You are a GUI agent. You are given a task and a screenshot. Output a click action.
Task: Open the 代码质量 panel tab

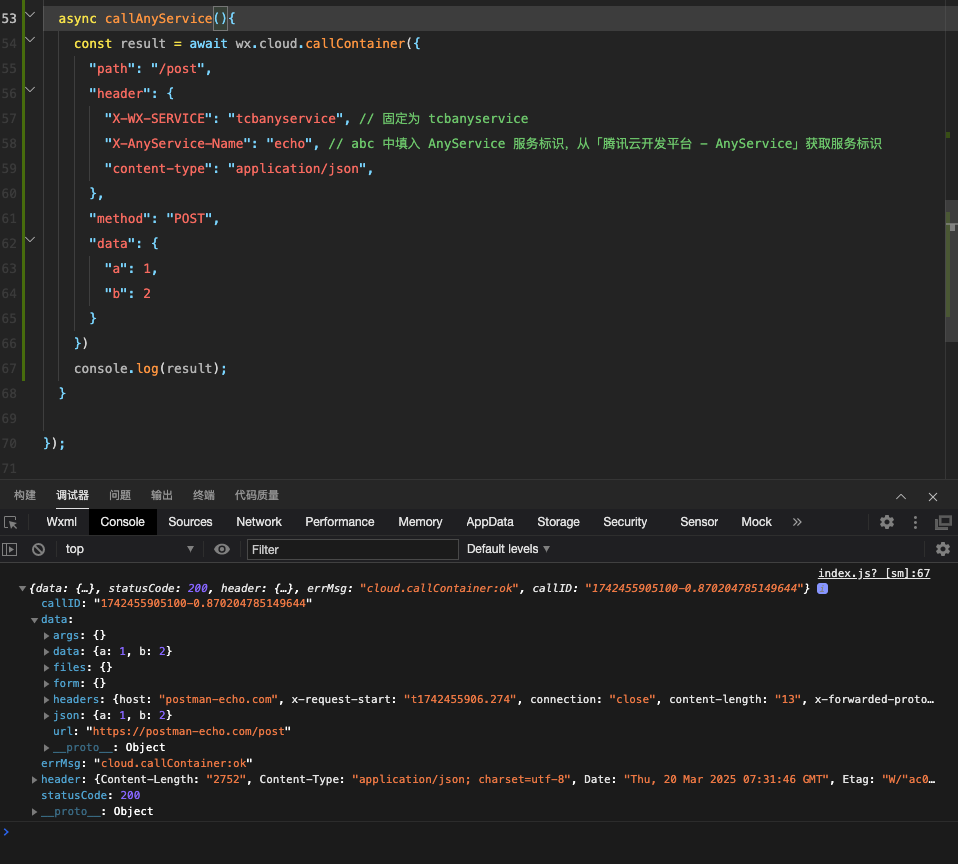click(257, 495)
